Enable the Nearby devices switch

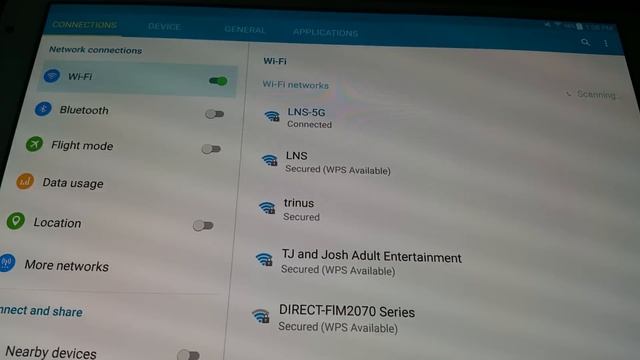click(188, 355)
